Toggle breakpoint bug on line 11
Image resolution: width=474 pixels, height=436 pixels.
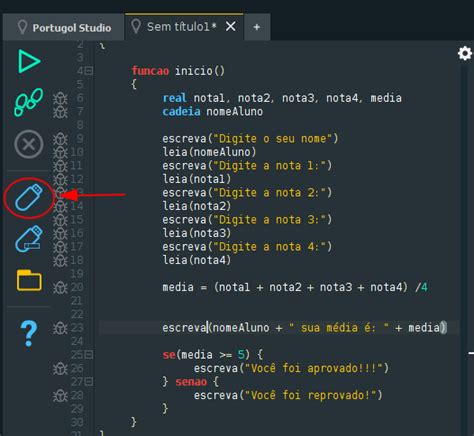[60, 166]
